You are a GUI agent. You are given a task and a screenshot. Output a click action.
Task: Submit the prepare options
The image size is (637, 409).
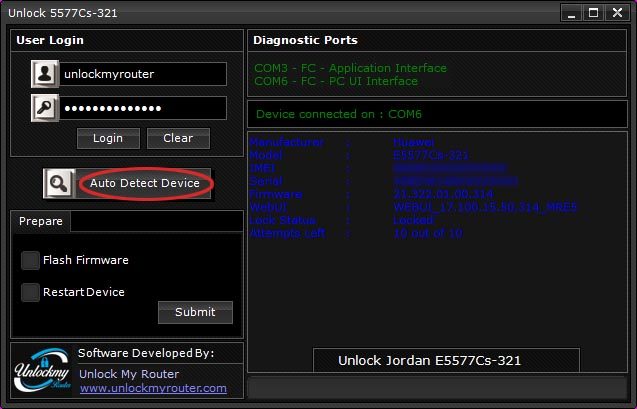click(x=195, y=312)
